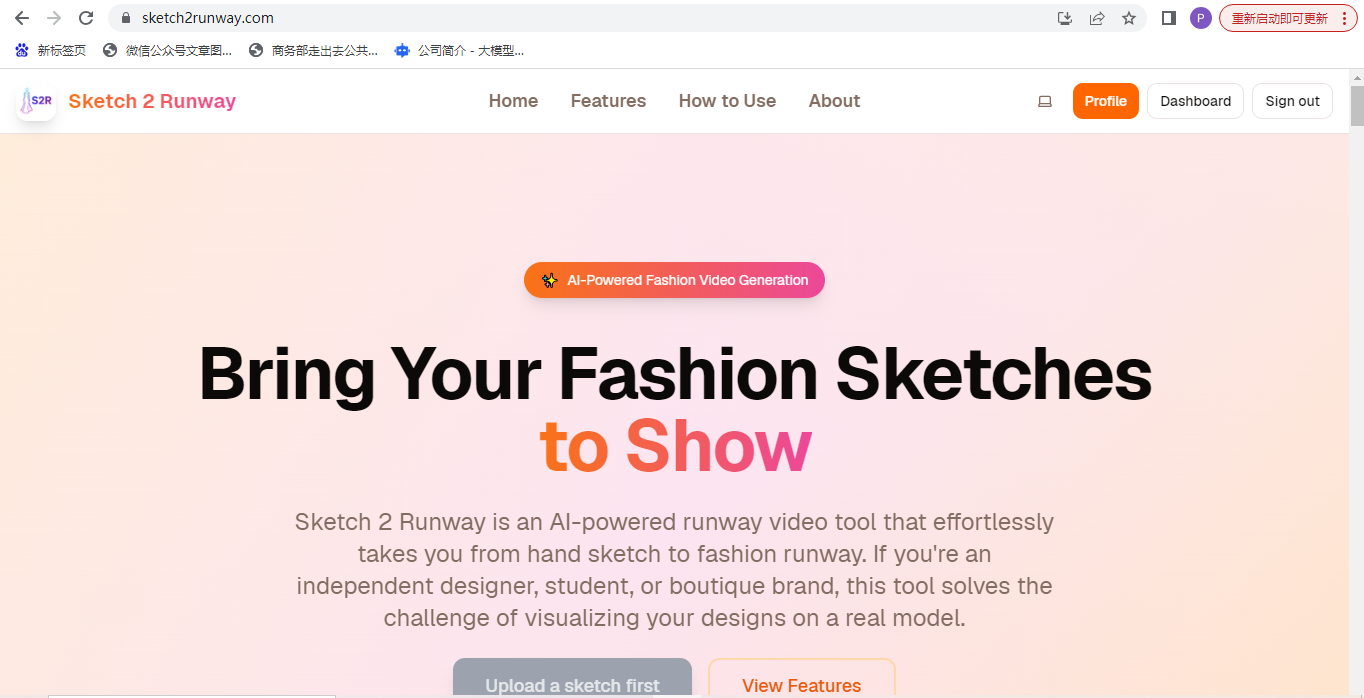
Task: Click the Upload a sketch first button
Action: pyautogui.click(x=572, y=684)
